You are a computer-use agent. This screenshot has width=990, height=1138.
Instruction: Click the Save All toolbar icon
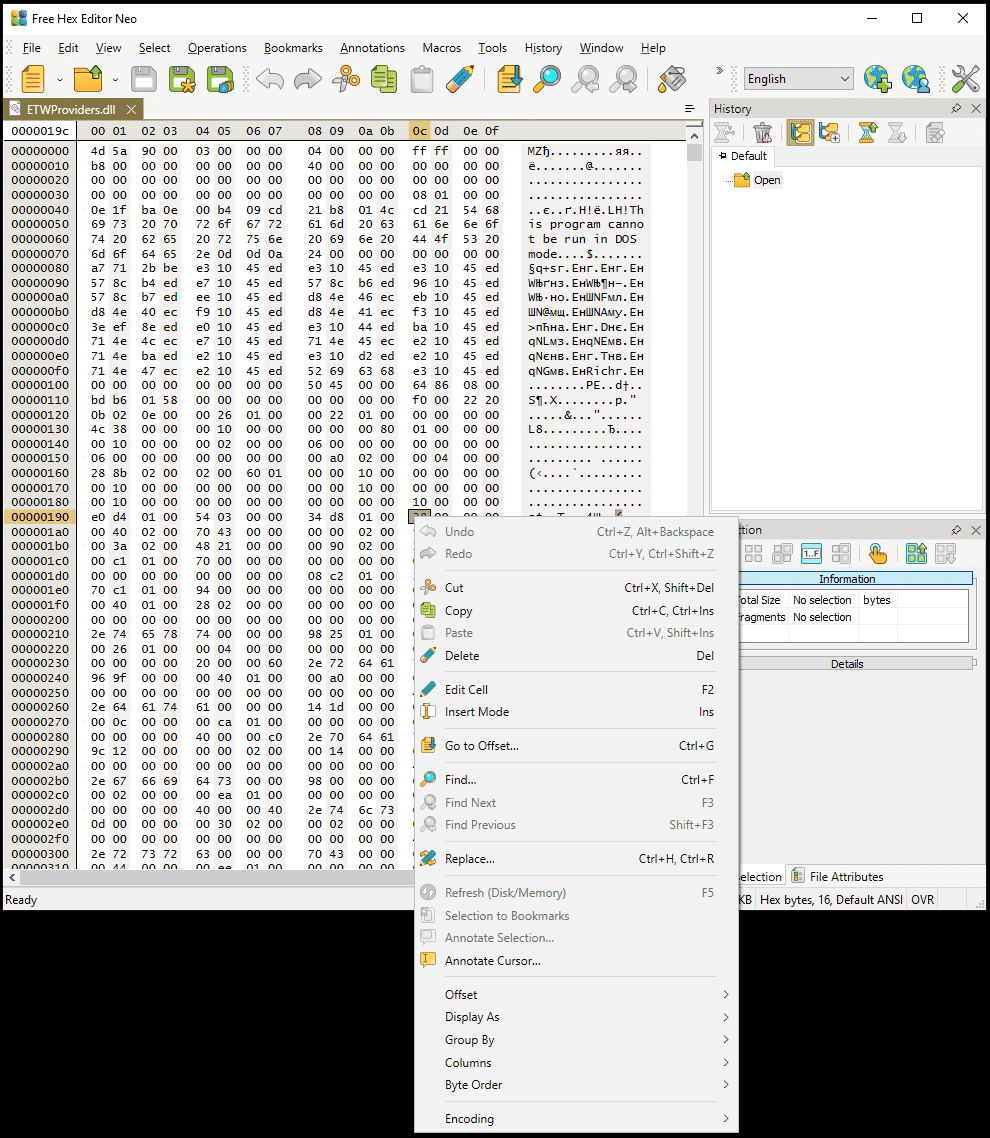pos(220,79)
